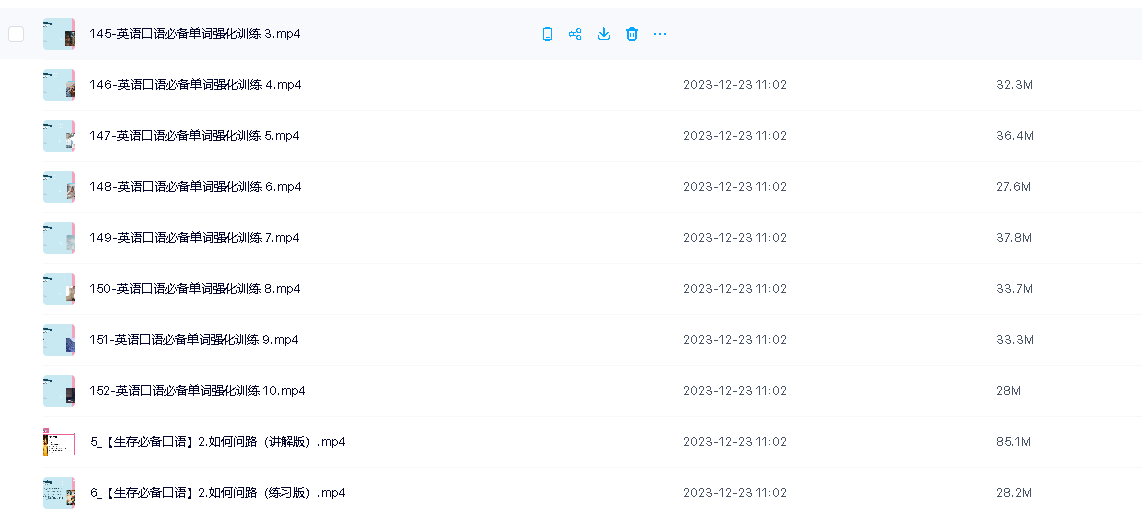Click the video thumbnail of file 152
The width and height of the screenshot is (1142, 515).
59,391
